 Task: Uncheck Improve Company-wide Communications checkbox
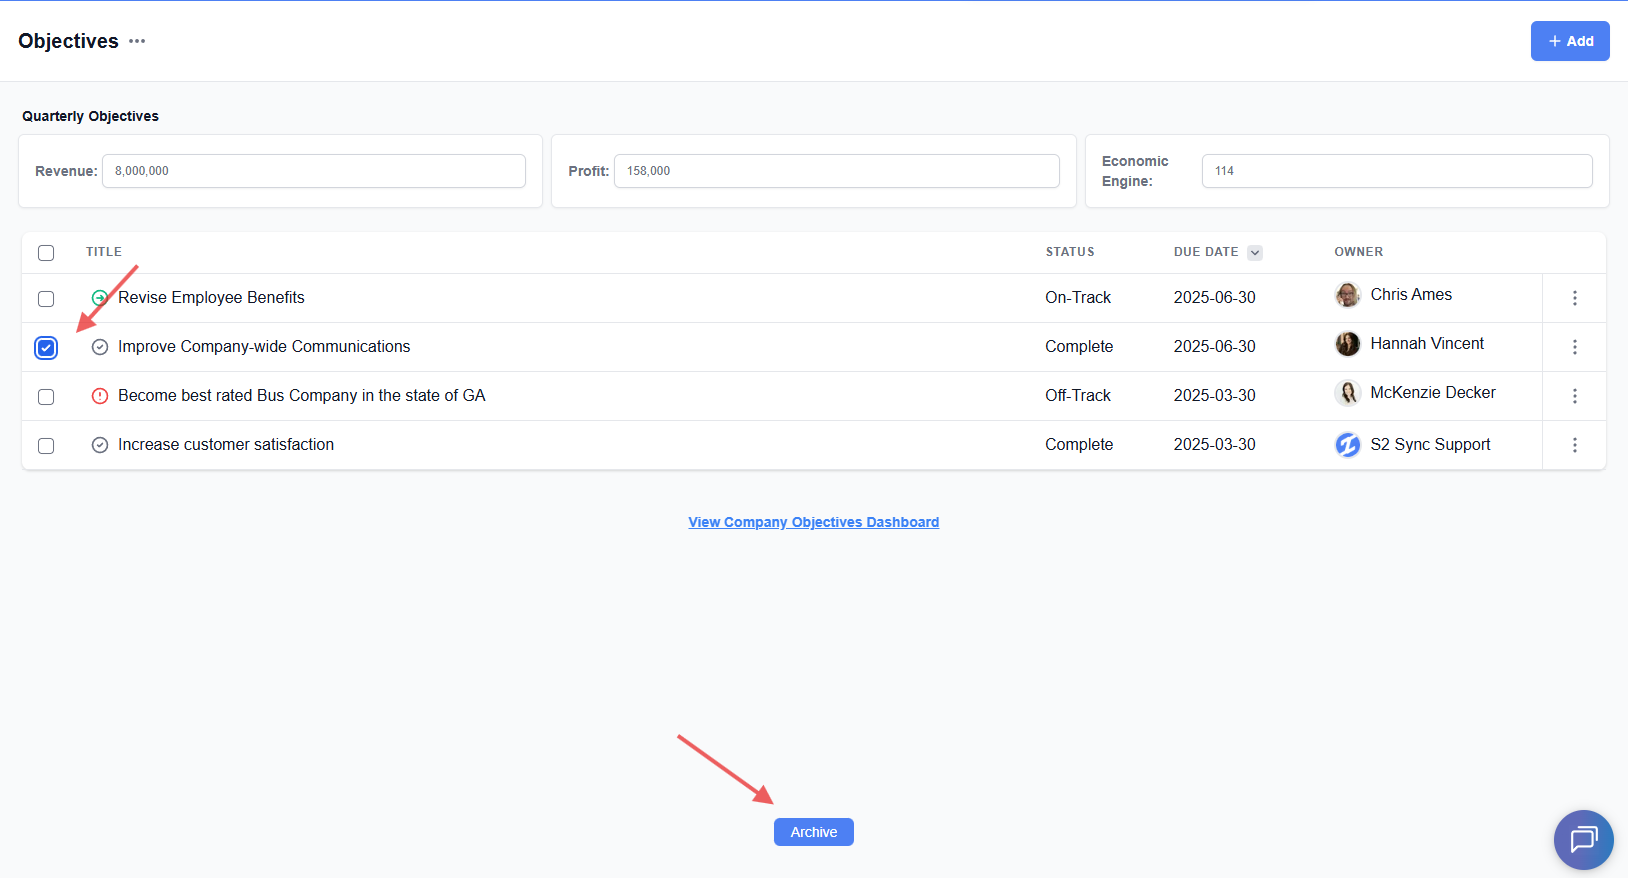pos(46,348)
